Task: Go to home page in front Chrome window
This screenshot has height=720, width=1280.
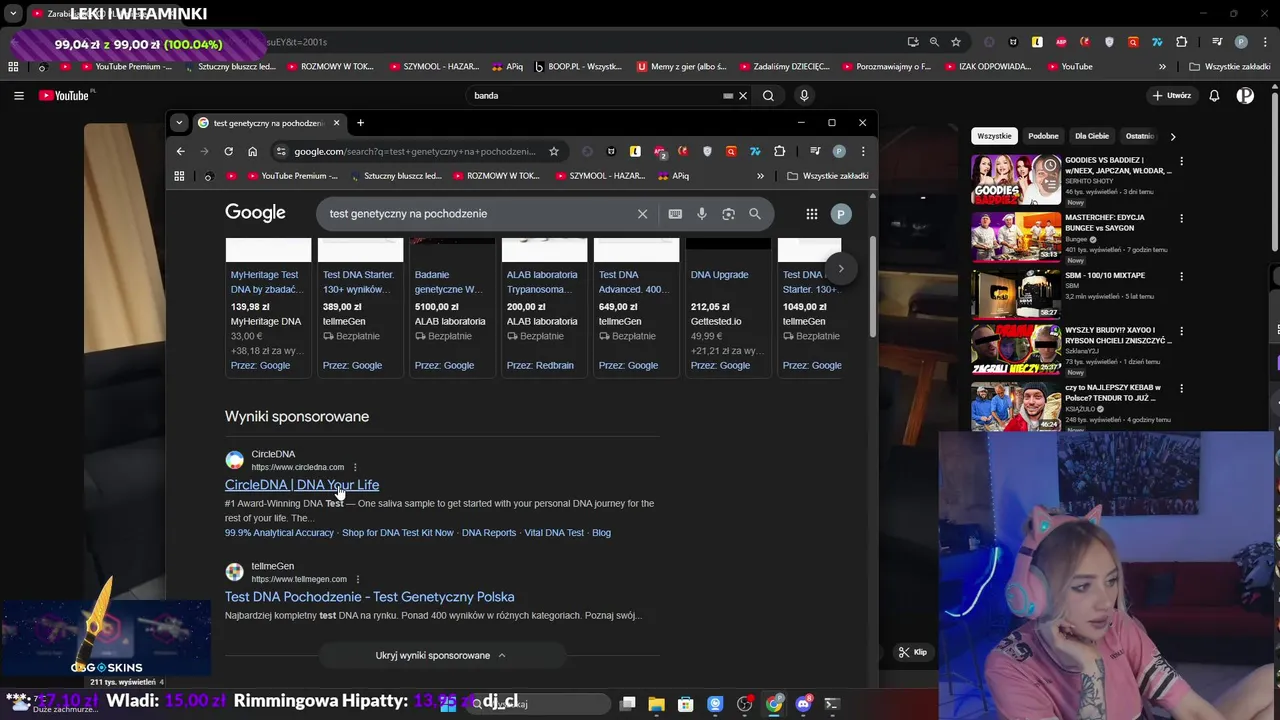Action: pyautogui.click(x=252, y=151)
